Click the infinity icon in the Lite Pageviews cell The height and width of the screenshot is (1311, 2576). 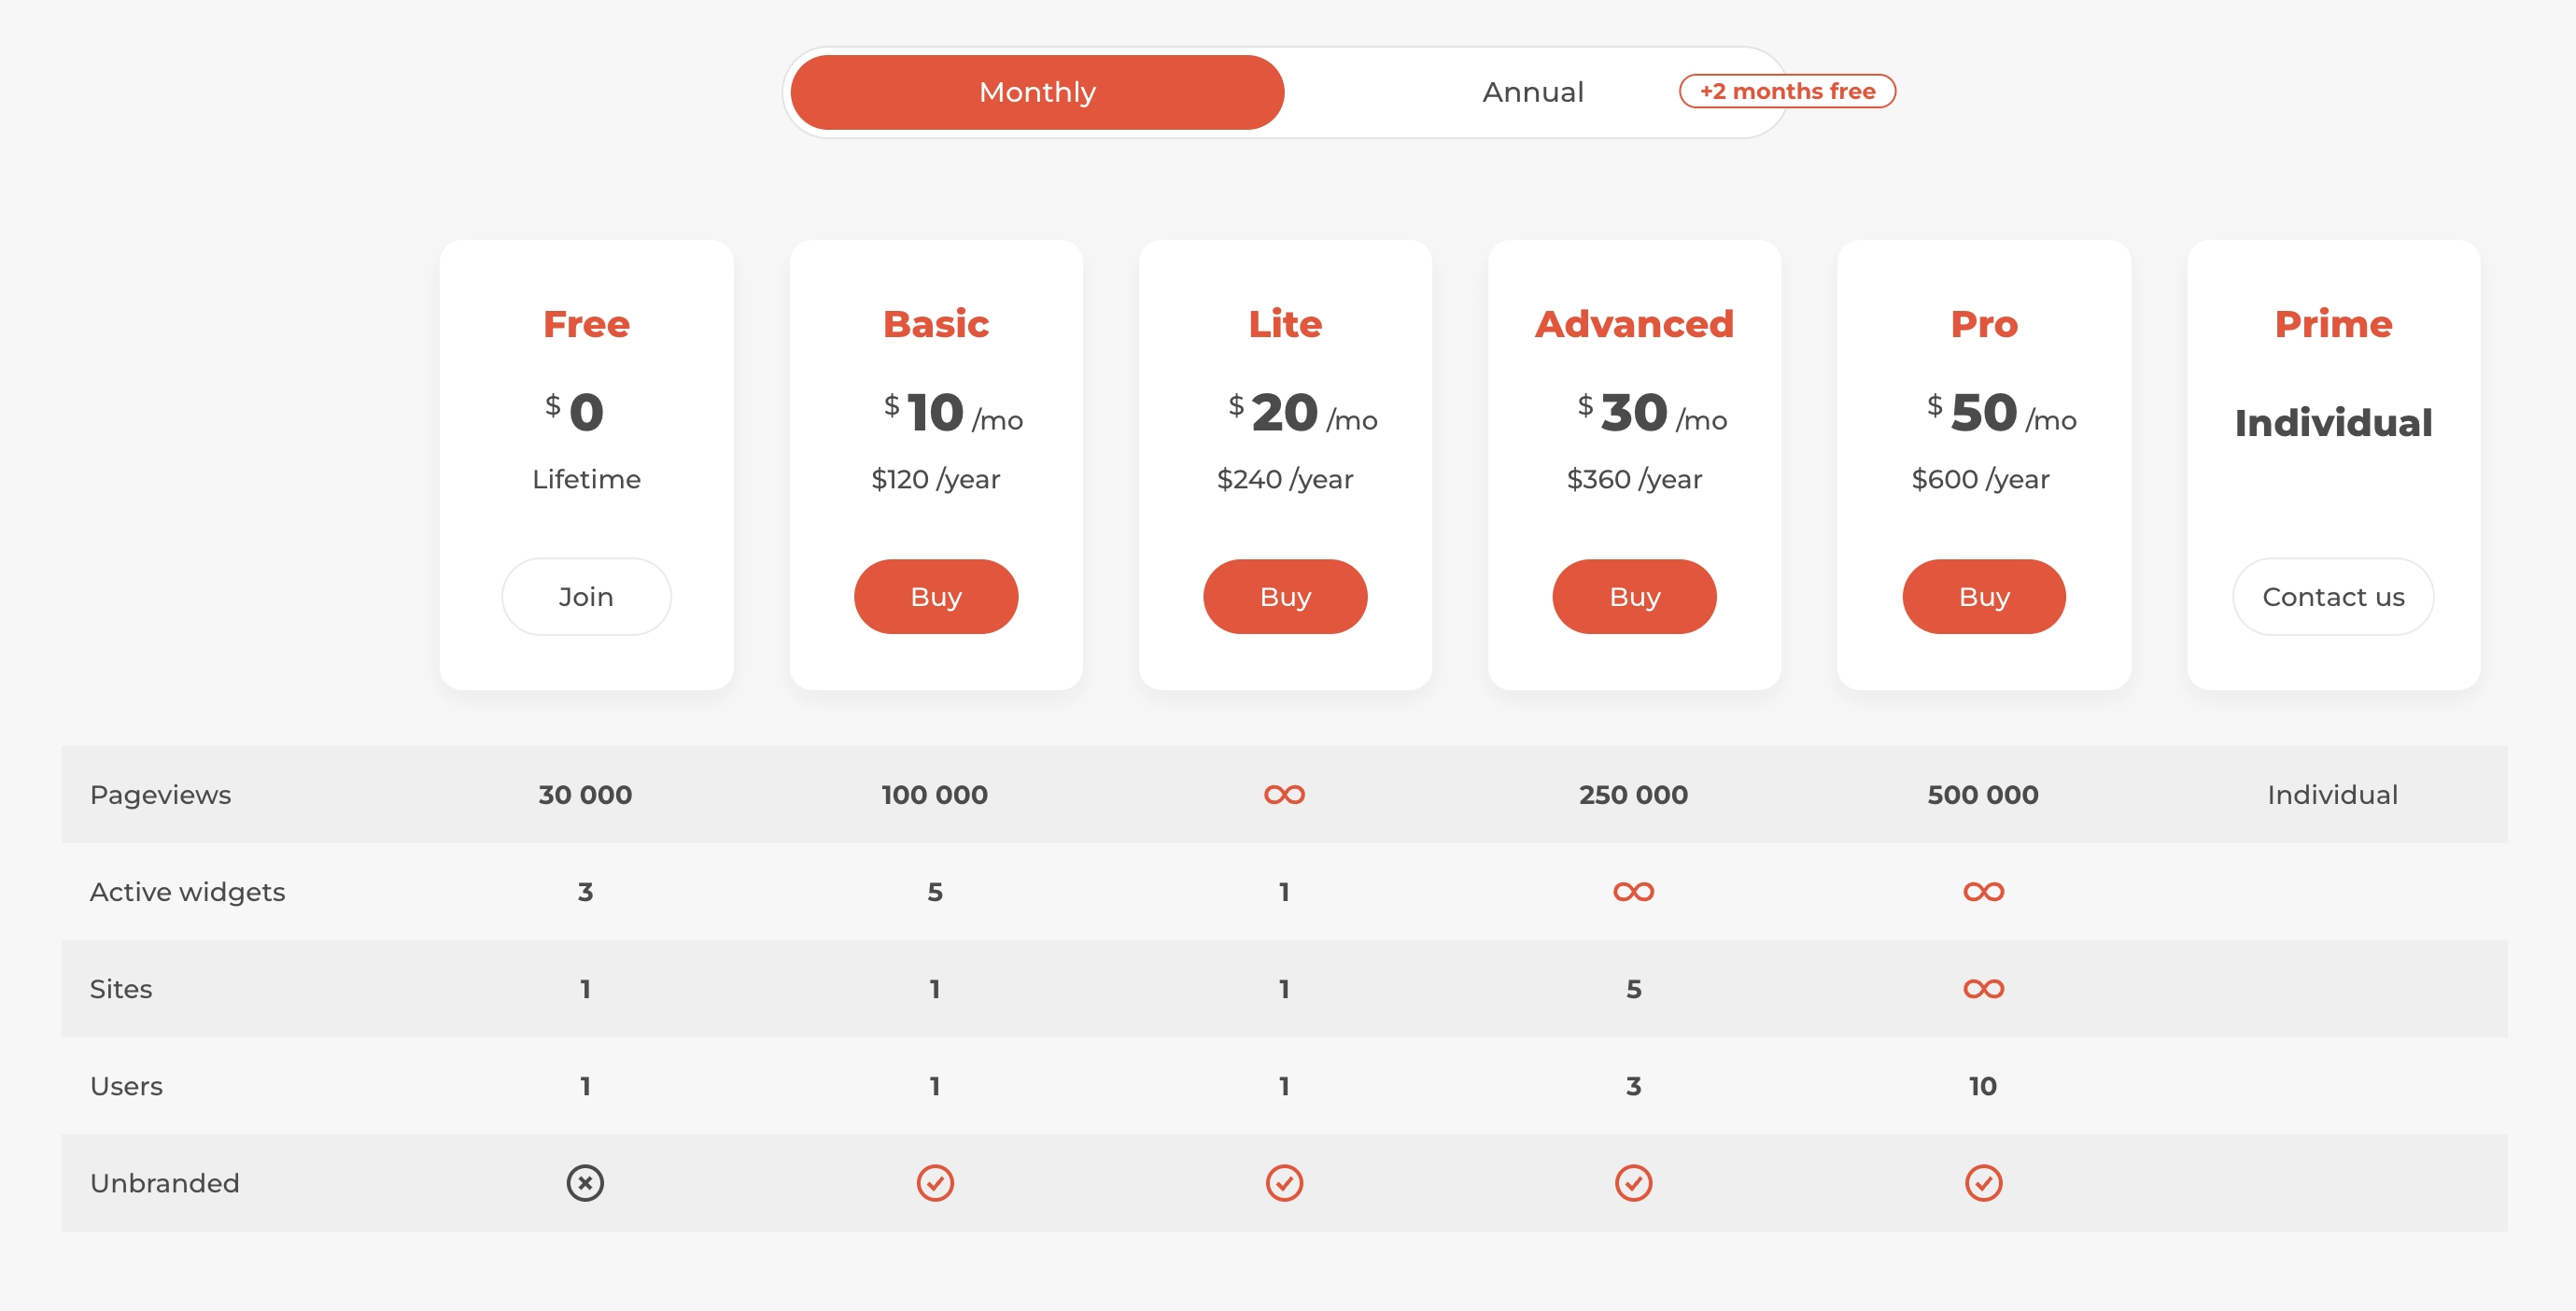[x=1284, y=795]
